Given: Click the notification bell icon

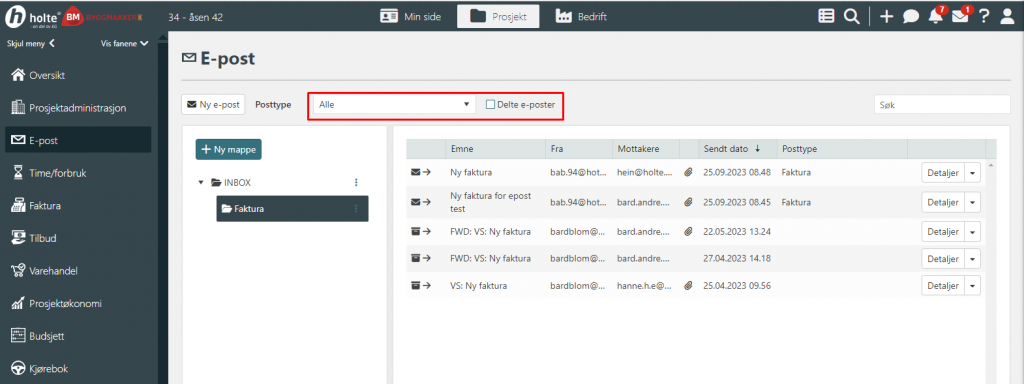Looking at the screenshot, I should click(x=936, y=17).
